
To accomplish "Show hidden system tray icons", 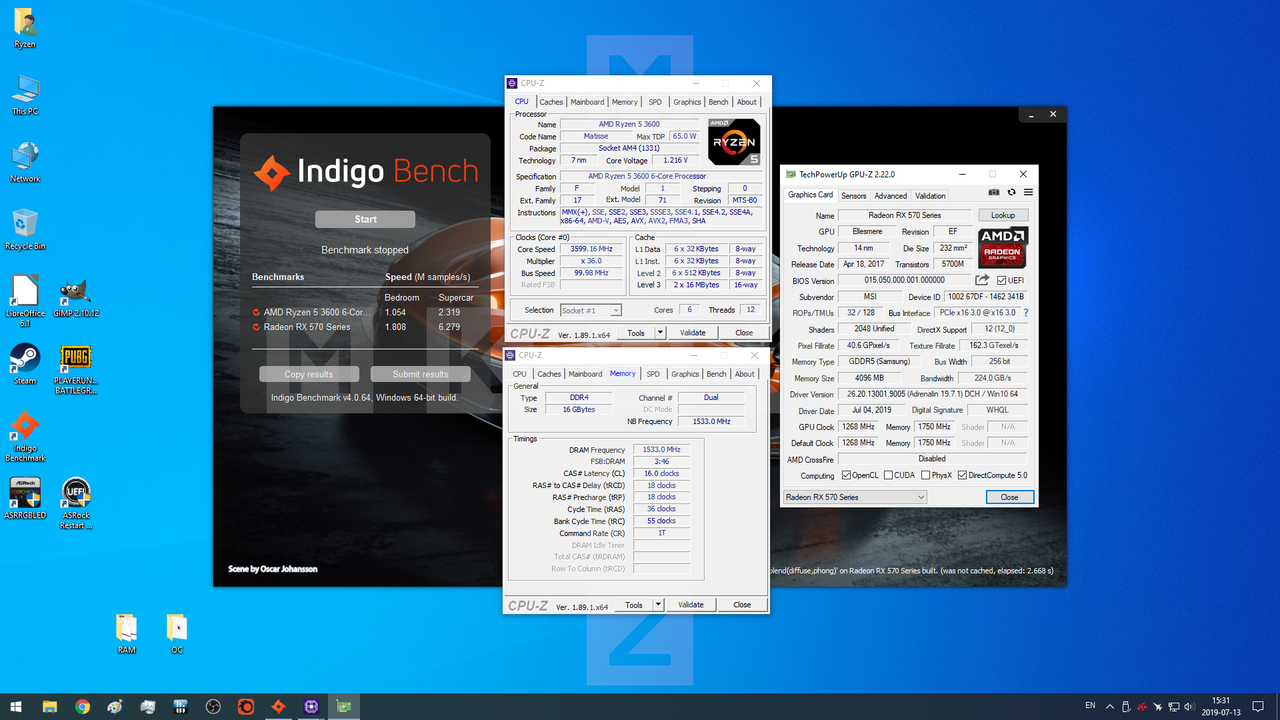I will point(1110,707).
